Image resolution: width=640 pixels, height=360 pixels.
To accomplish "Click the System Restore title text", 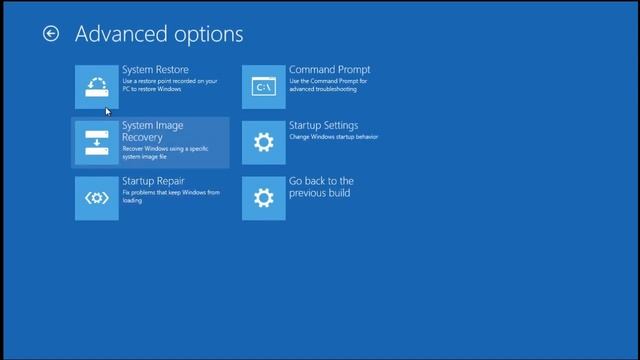I will click(155, 70).
